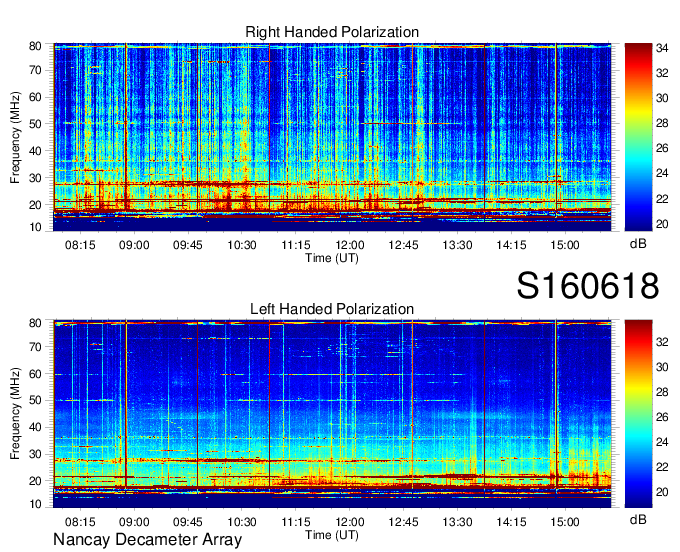
Task: Click the dB unit label under Left Handed color bar
Action: 638,519
